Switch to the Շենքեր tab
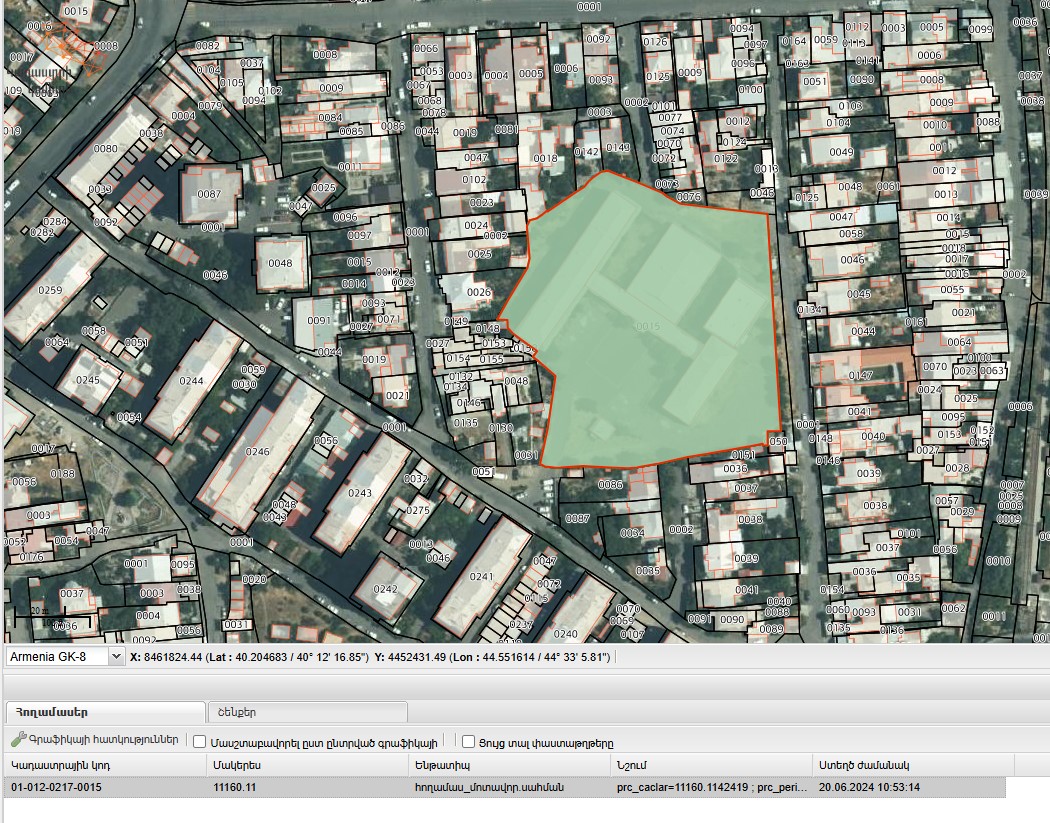 [307, 712]
